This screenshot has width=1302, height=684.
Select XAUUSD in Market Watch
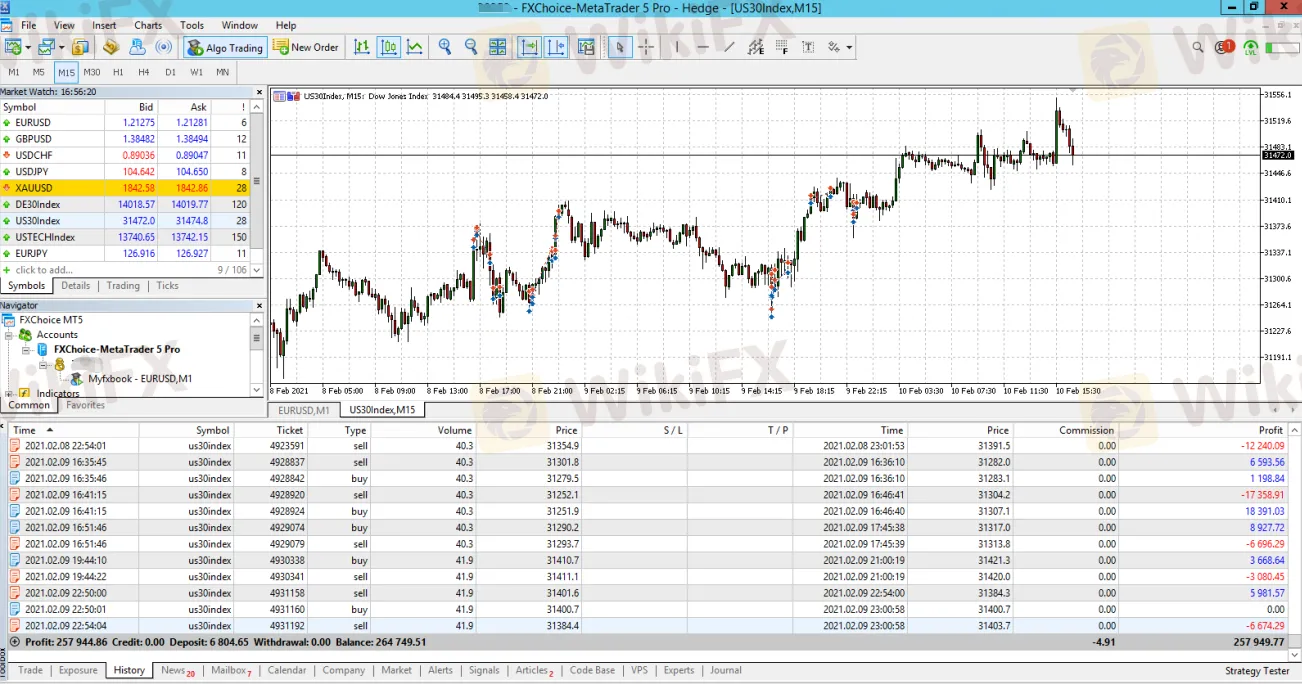(124, 188)
